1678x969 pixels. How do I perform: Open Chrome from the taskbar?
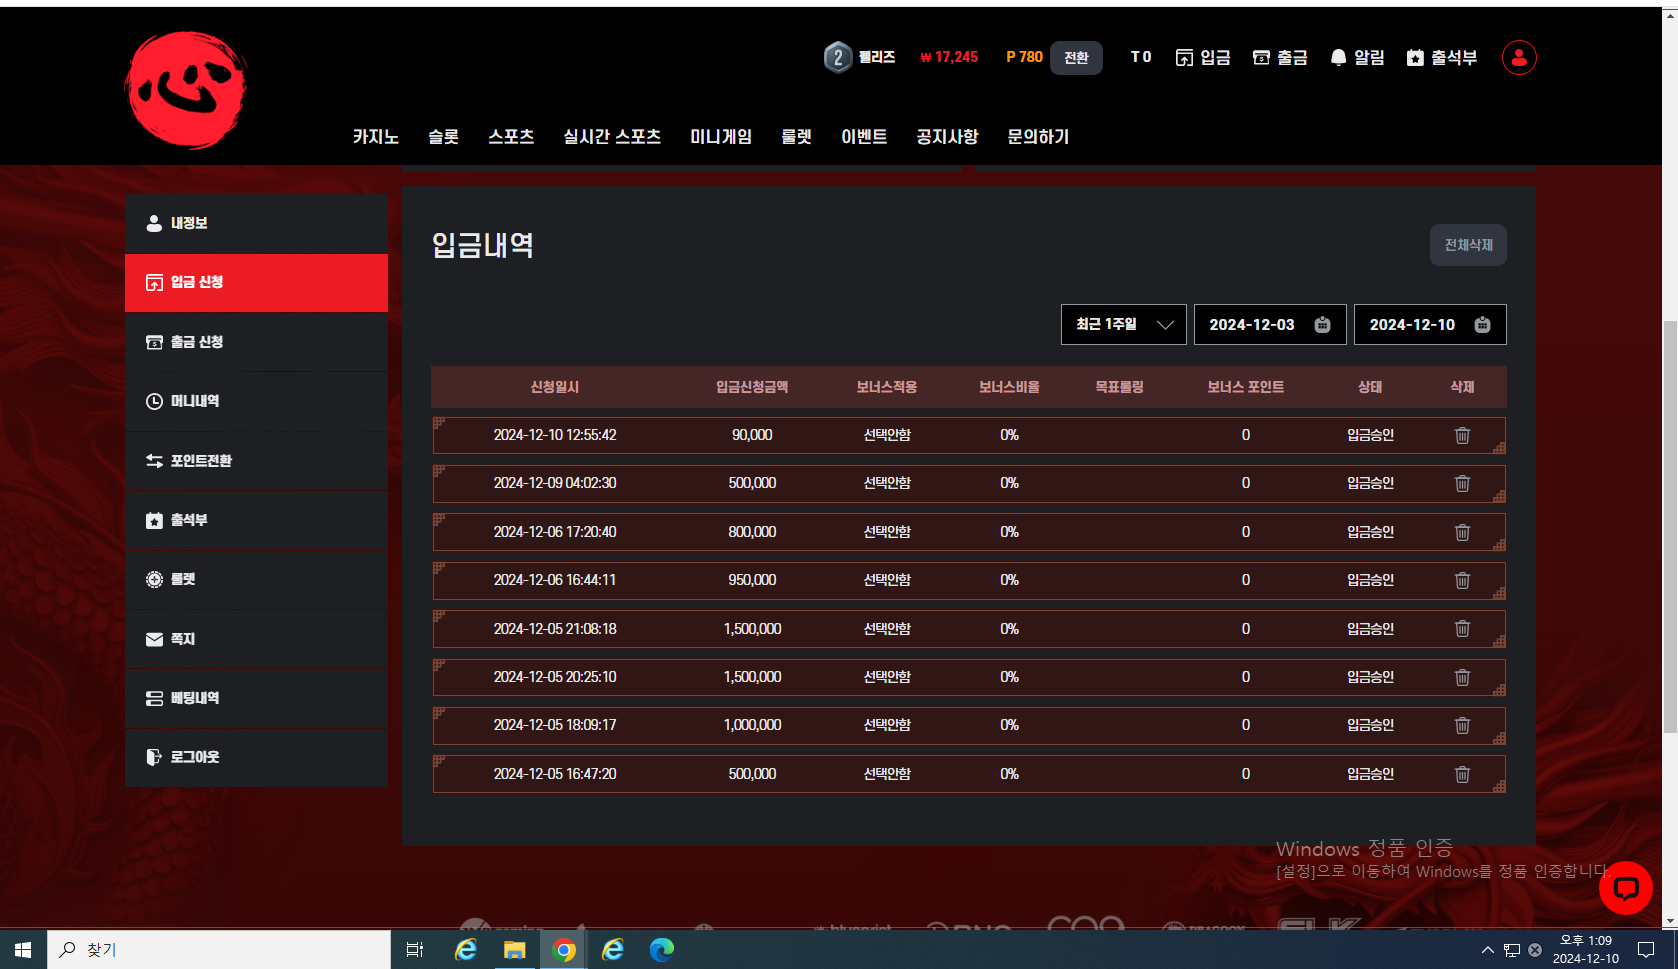564,950
